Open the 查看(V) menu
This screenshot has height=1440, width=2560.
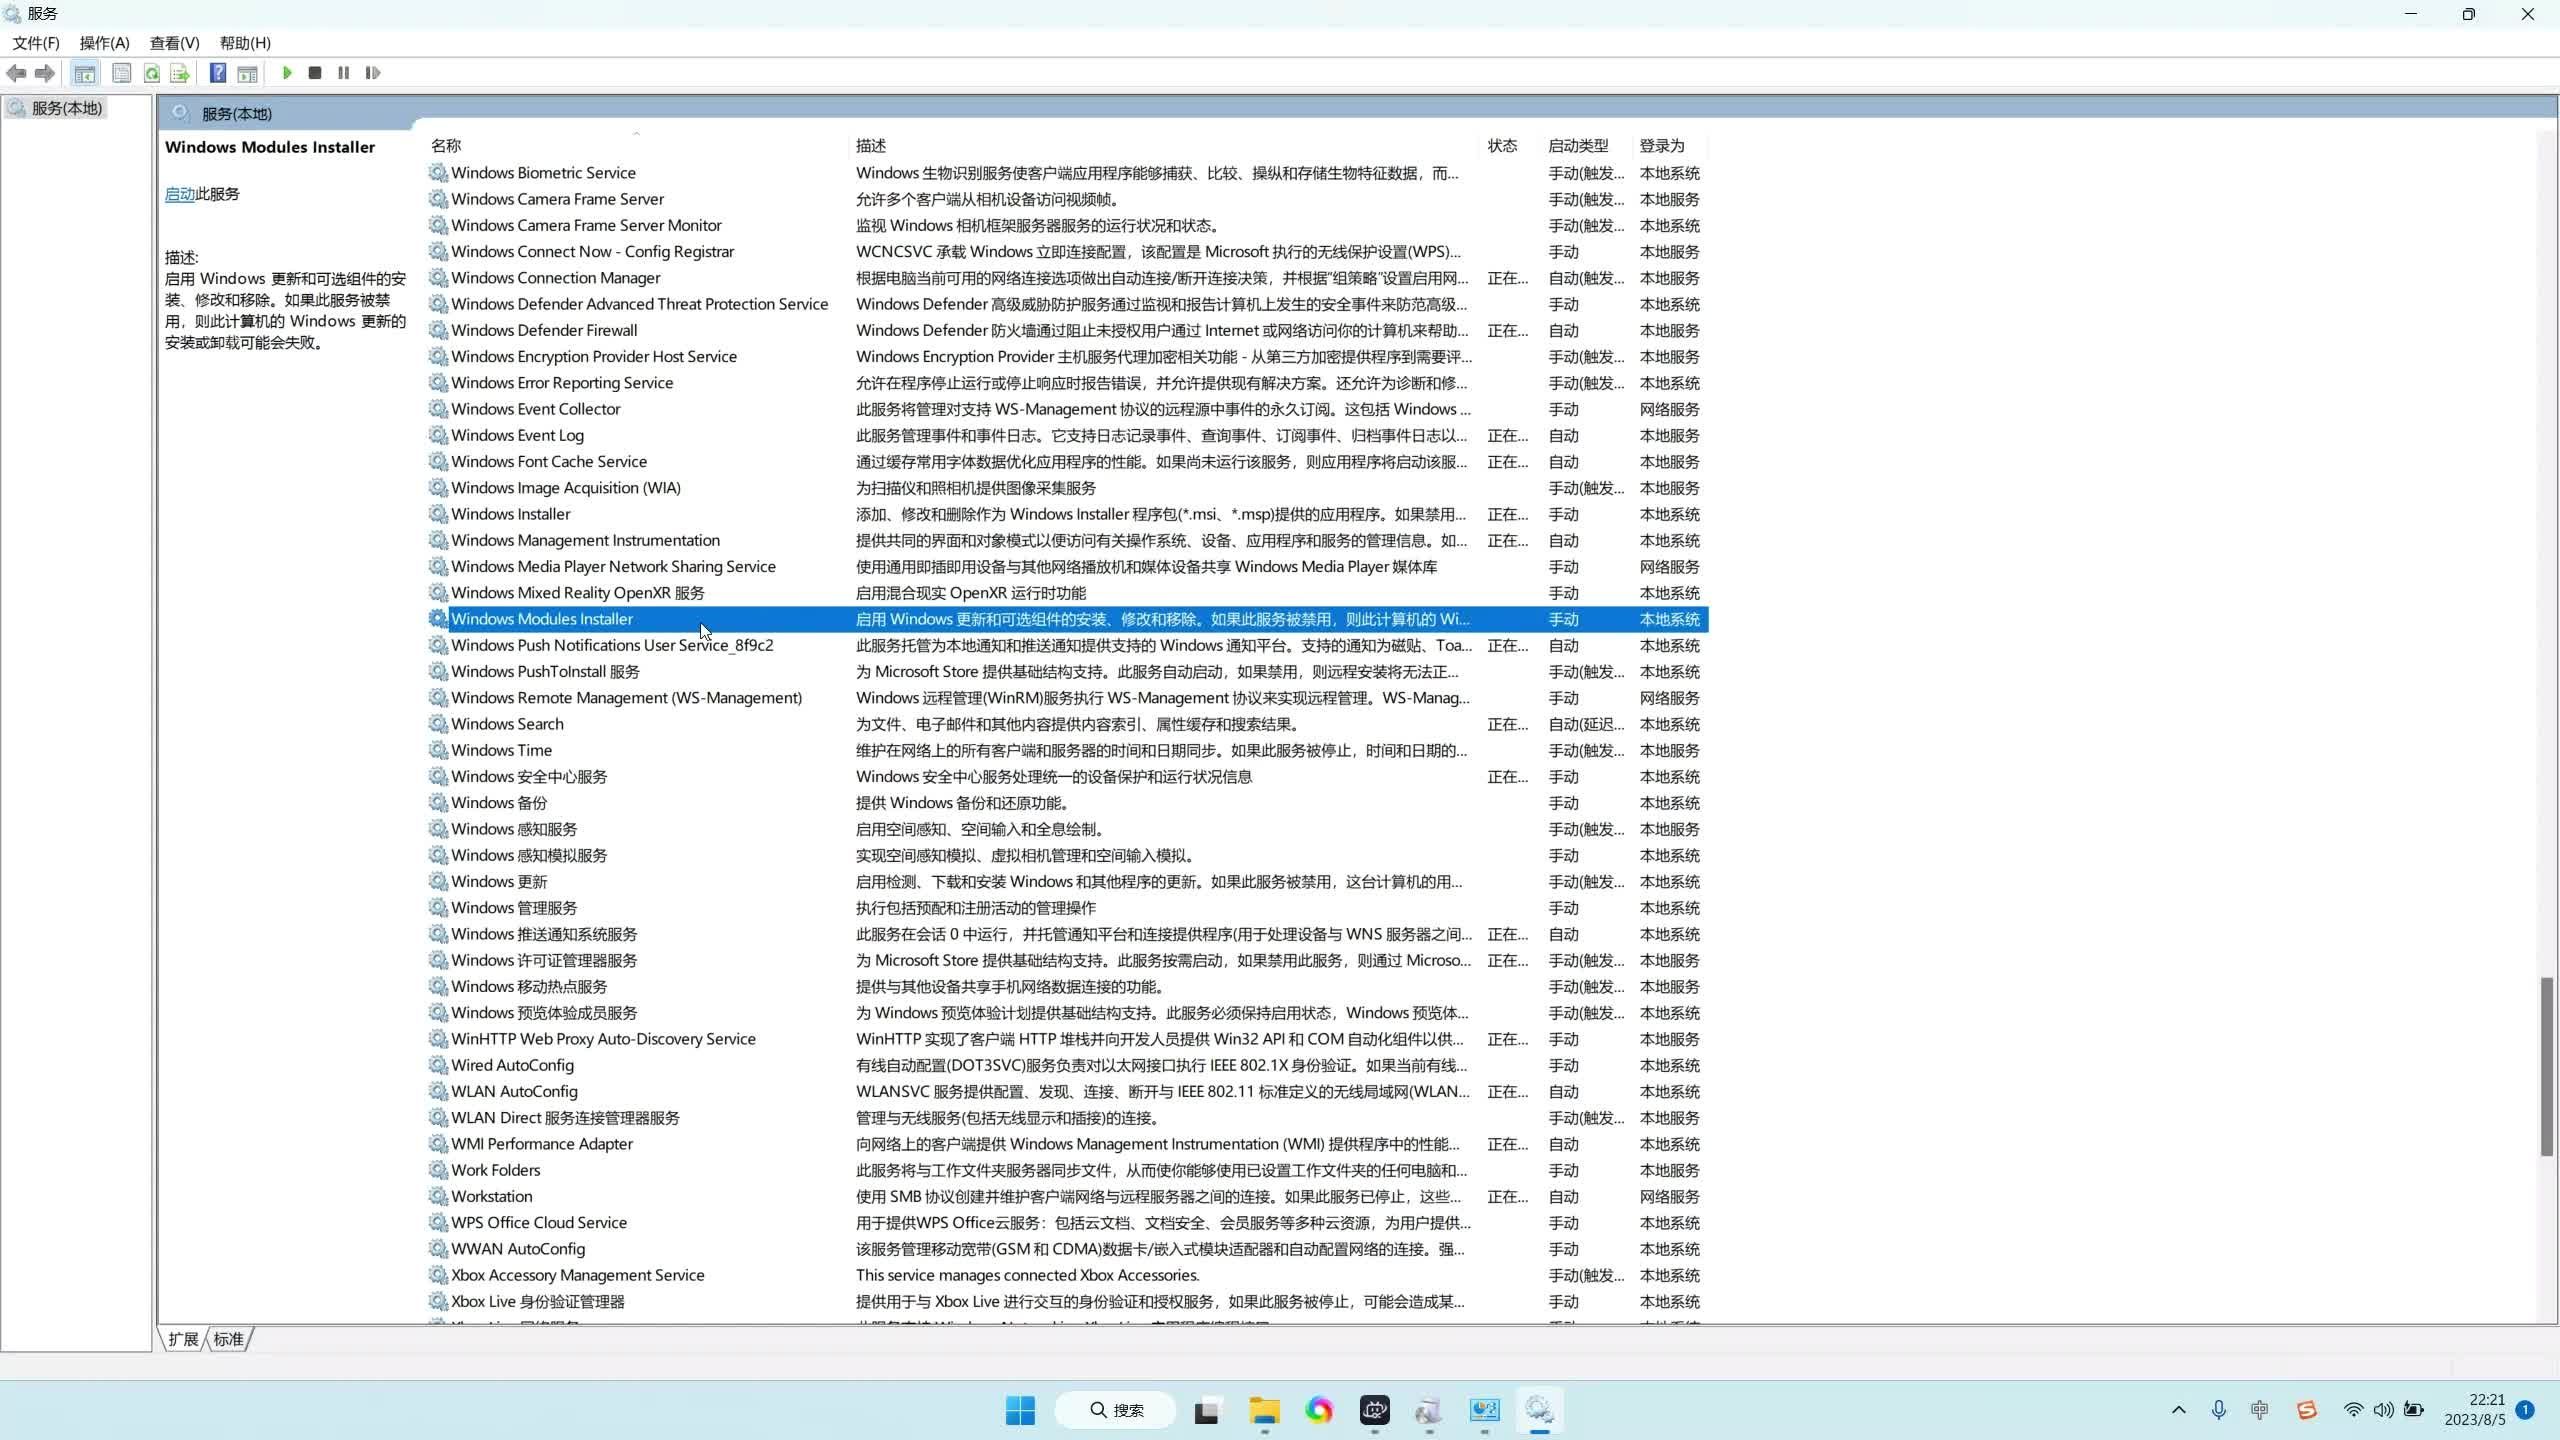(x=175, y=43)
